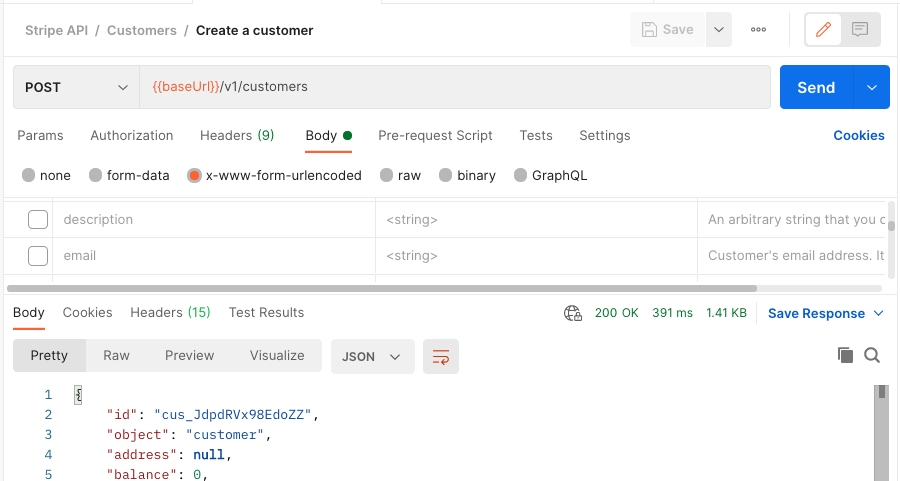Open the POST method dropdown
900x481 pixels.
(76, 87)
